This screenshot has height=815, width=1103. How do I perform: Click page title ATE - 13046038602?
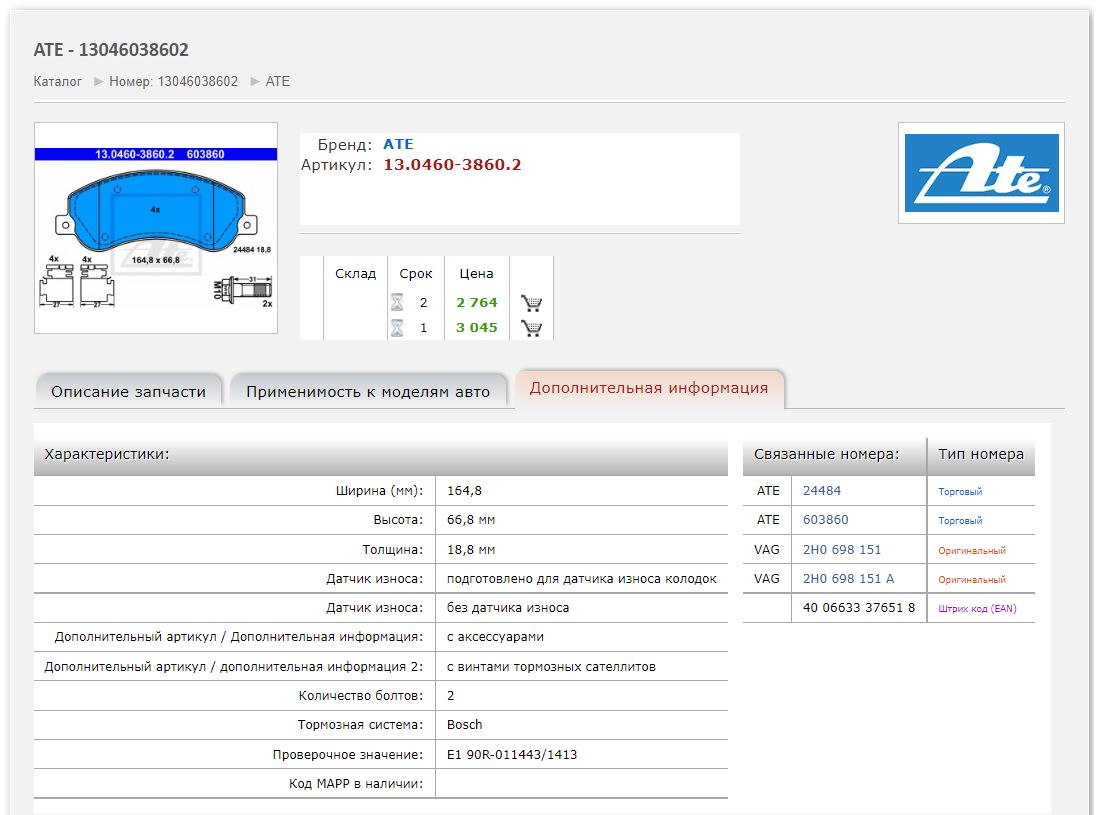111,50
